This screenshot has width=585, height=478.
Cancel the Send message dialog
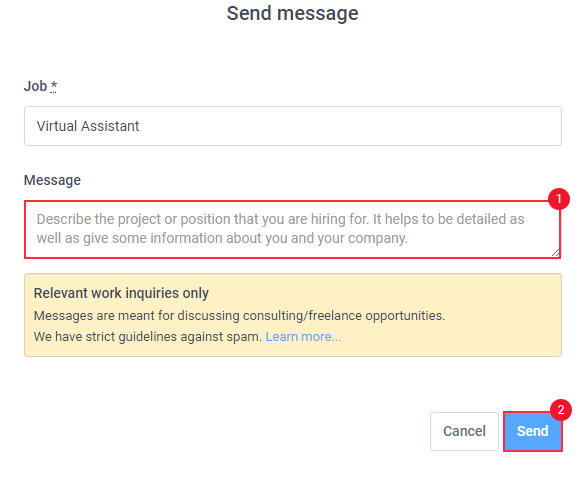click(x=464, y=431)
